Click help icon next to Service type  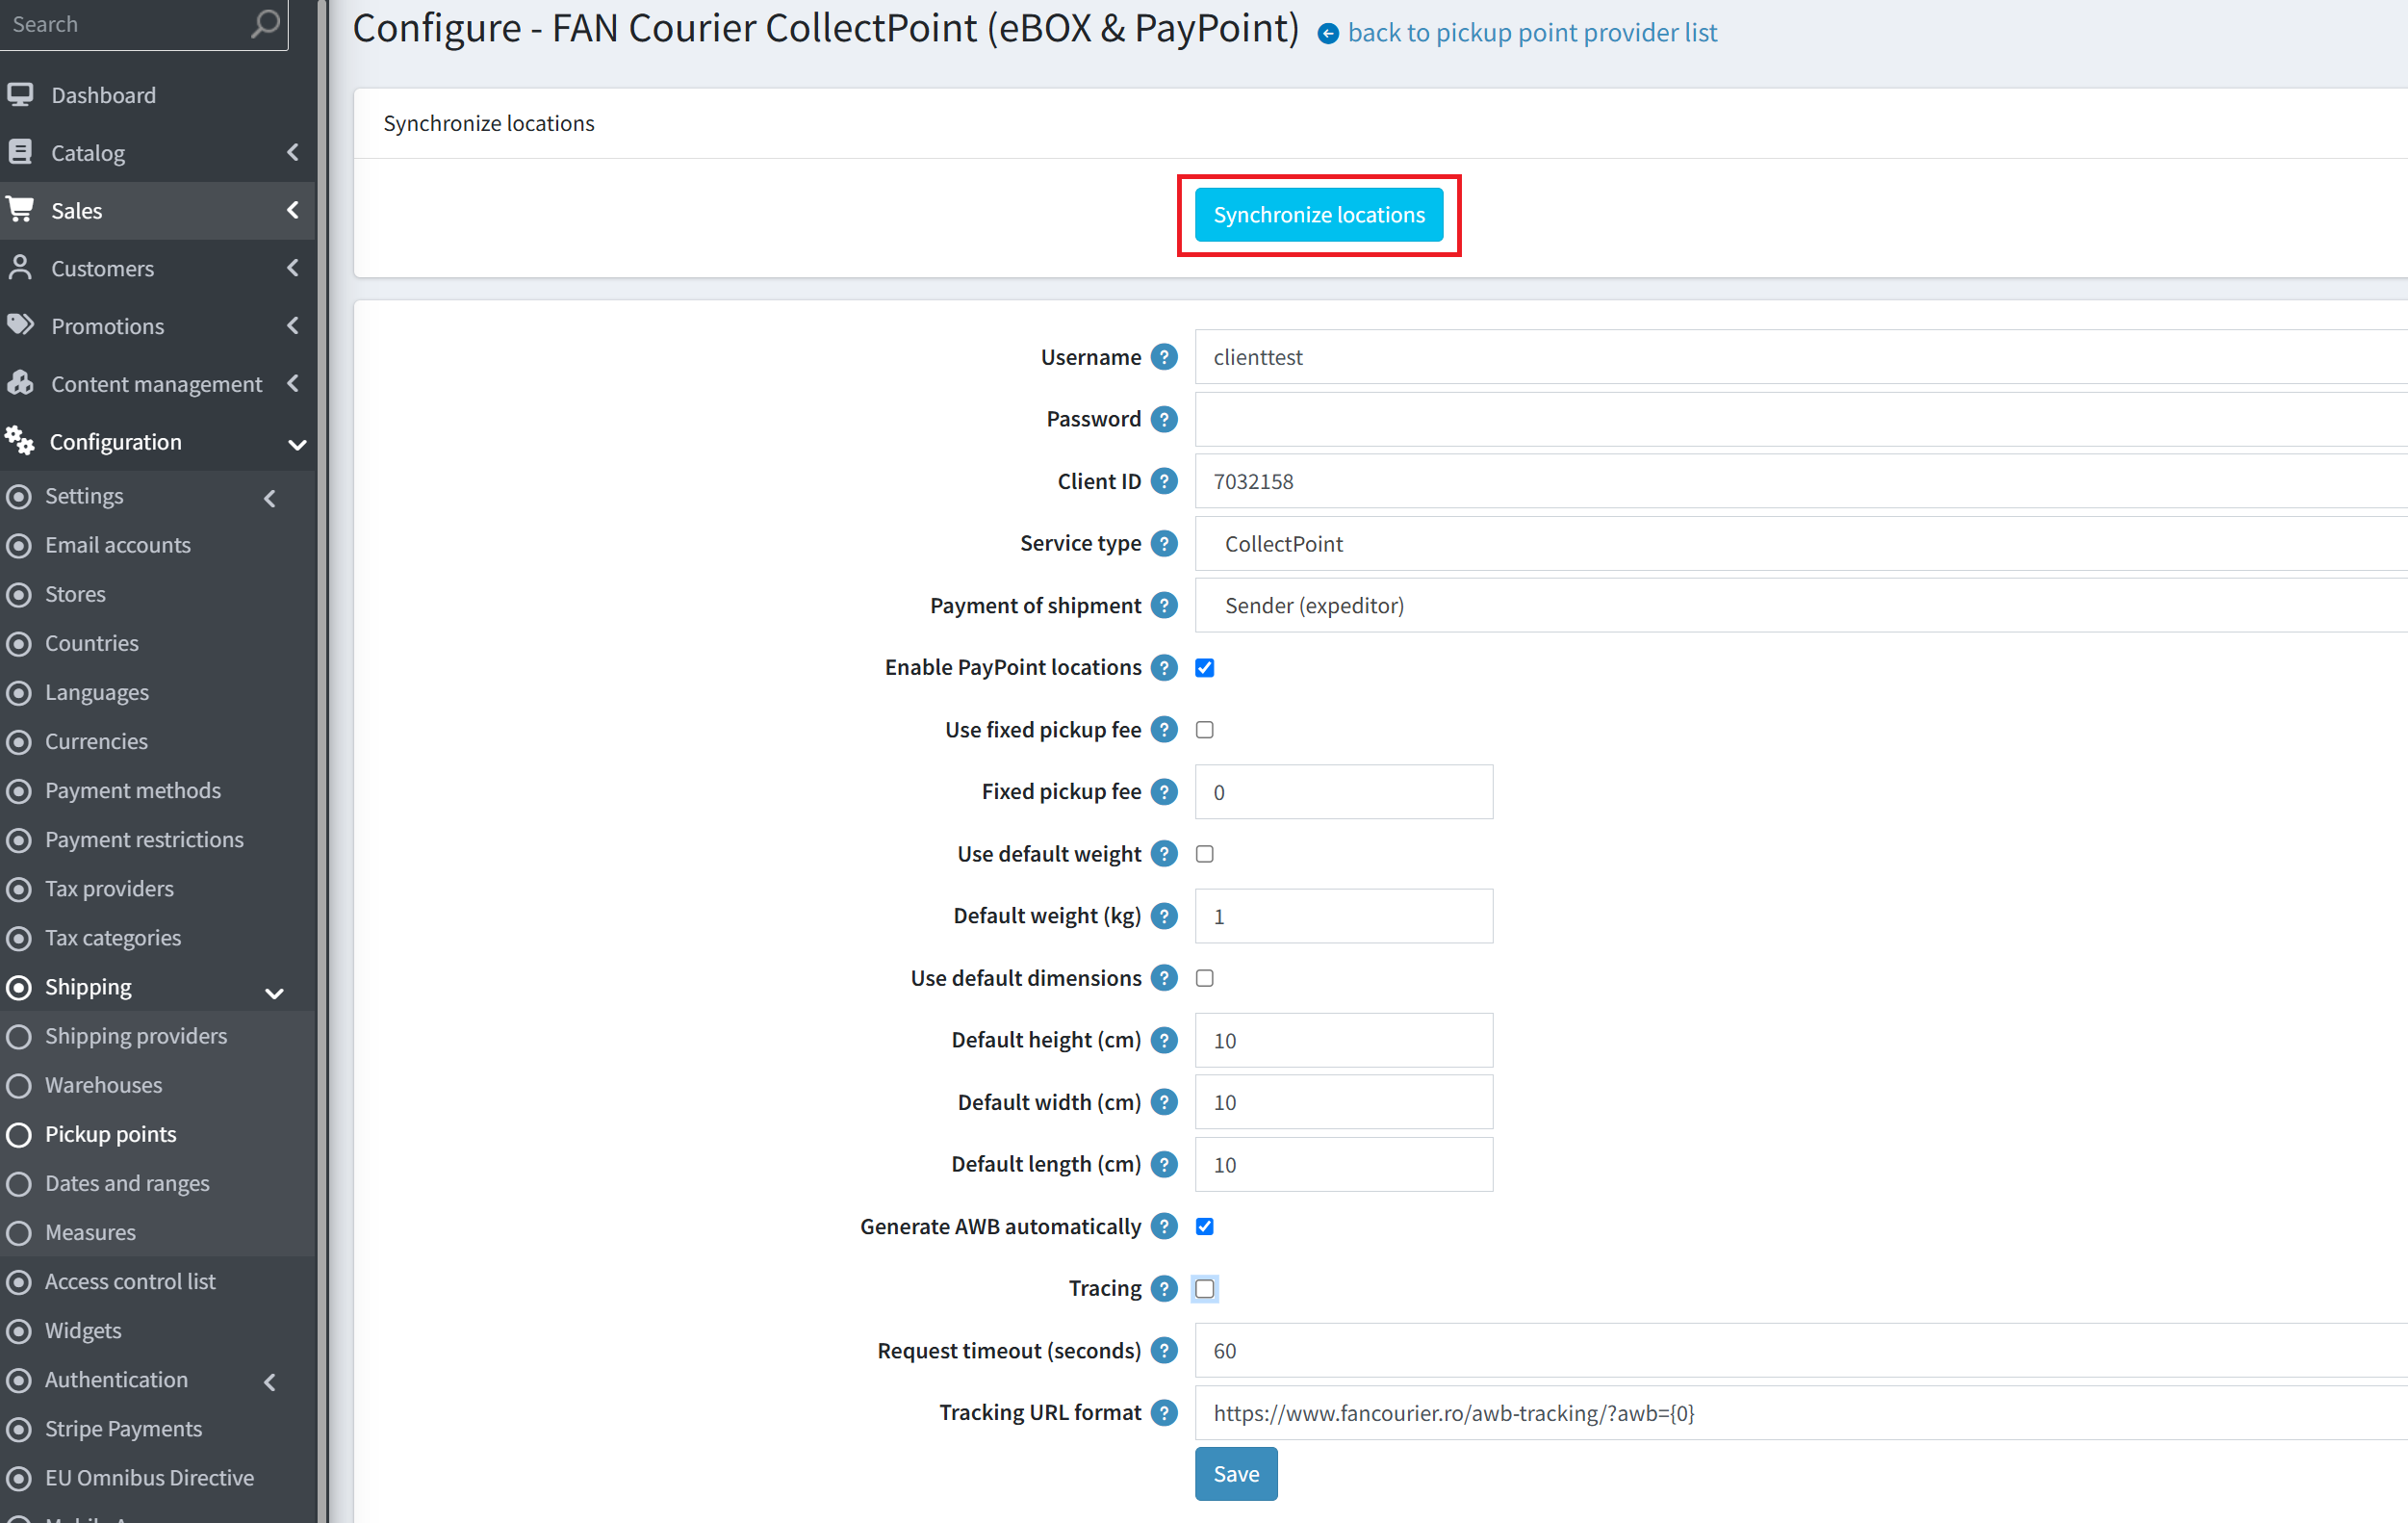pos(1163,543)
